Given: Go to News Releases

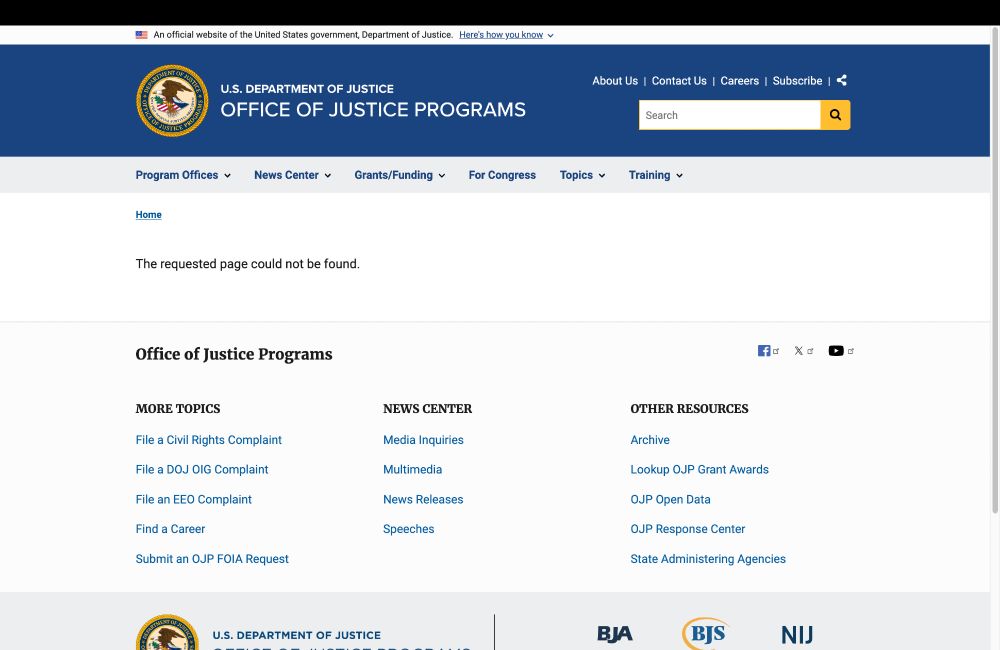Looking at the screenshot, I should [423, 499].
